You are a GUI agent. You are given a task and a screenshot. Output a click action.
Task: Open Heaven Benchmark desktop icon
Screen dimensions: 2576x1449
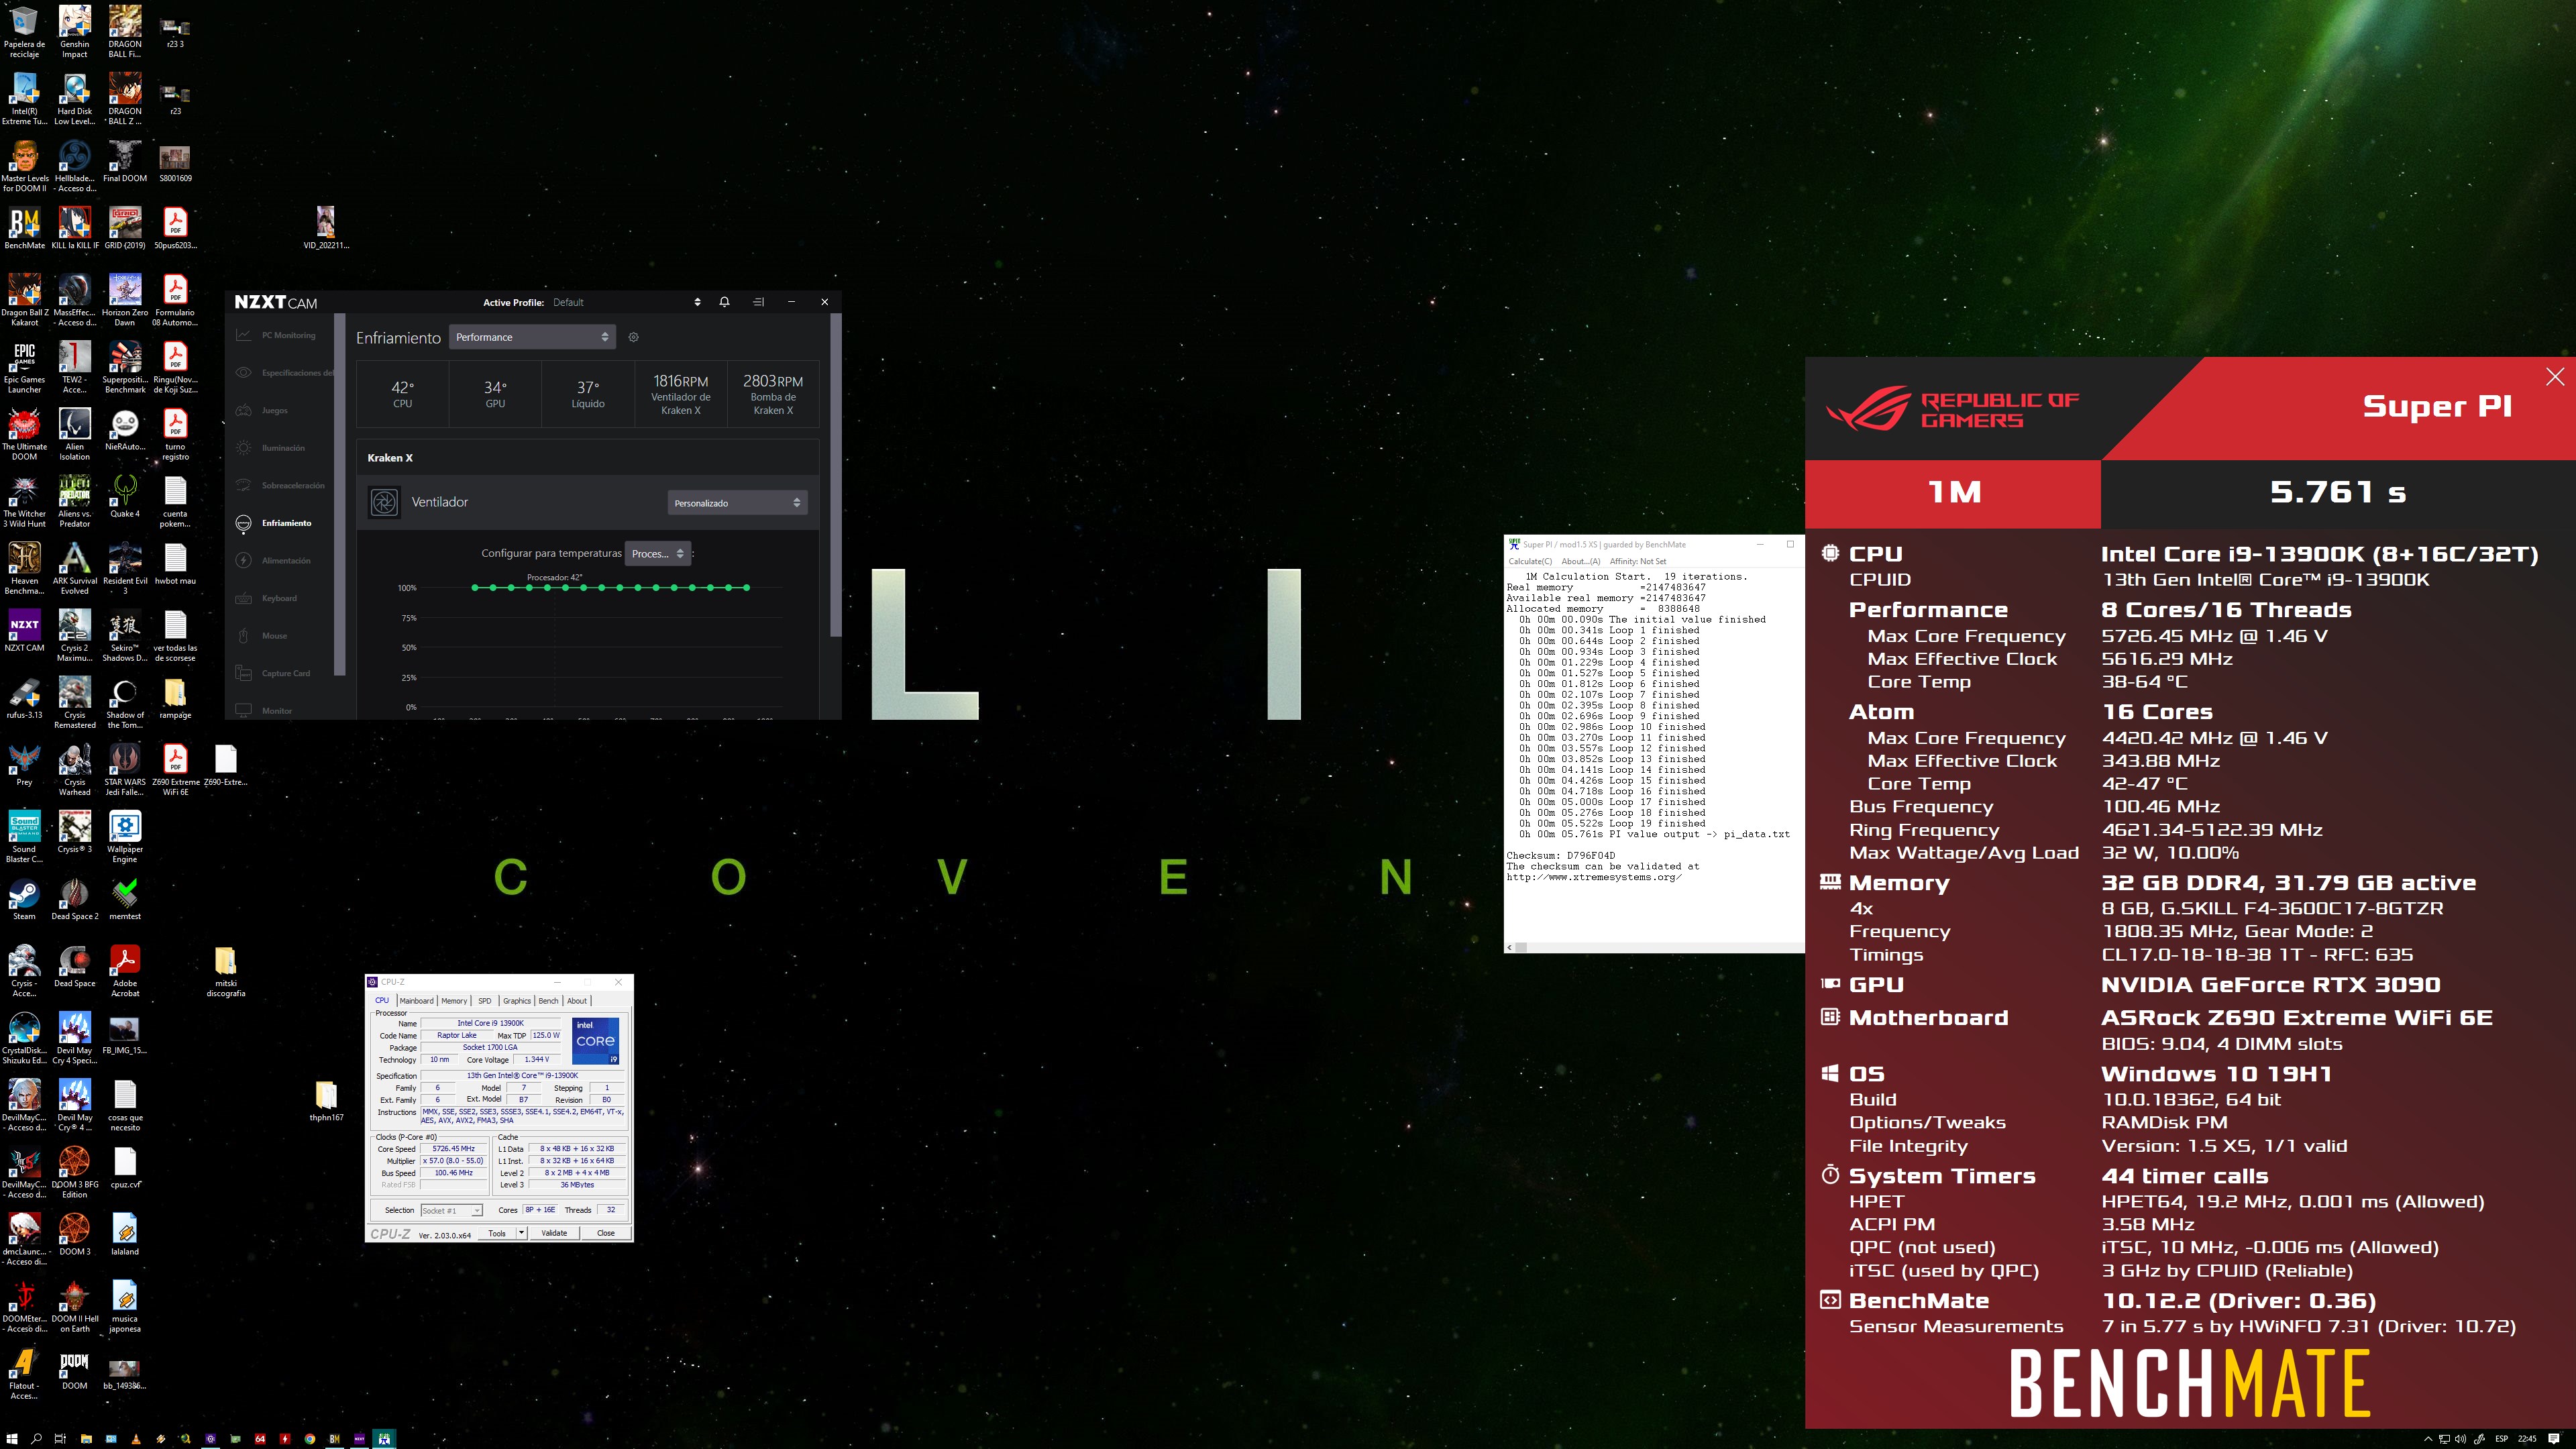[x=24, y=568]
